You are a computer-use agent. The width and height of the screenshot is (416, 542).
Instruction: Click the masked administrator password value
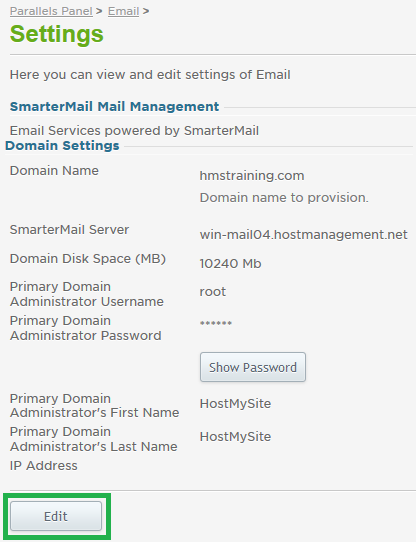(216, 323)
